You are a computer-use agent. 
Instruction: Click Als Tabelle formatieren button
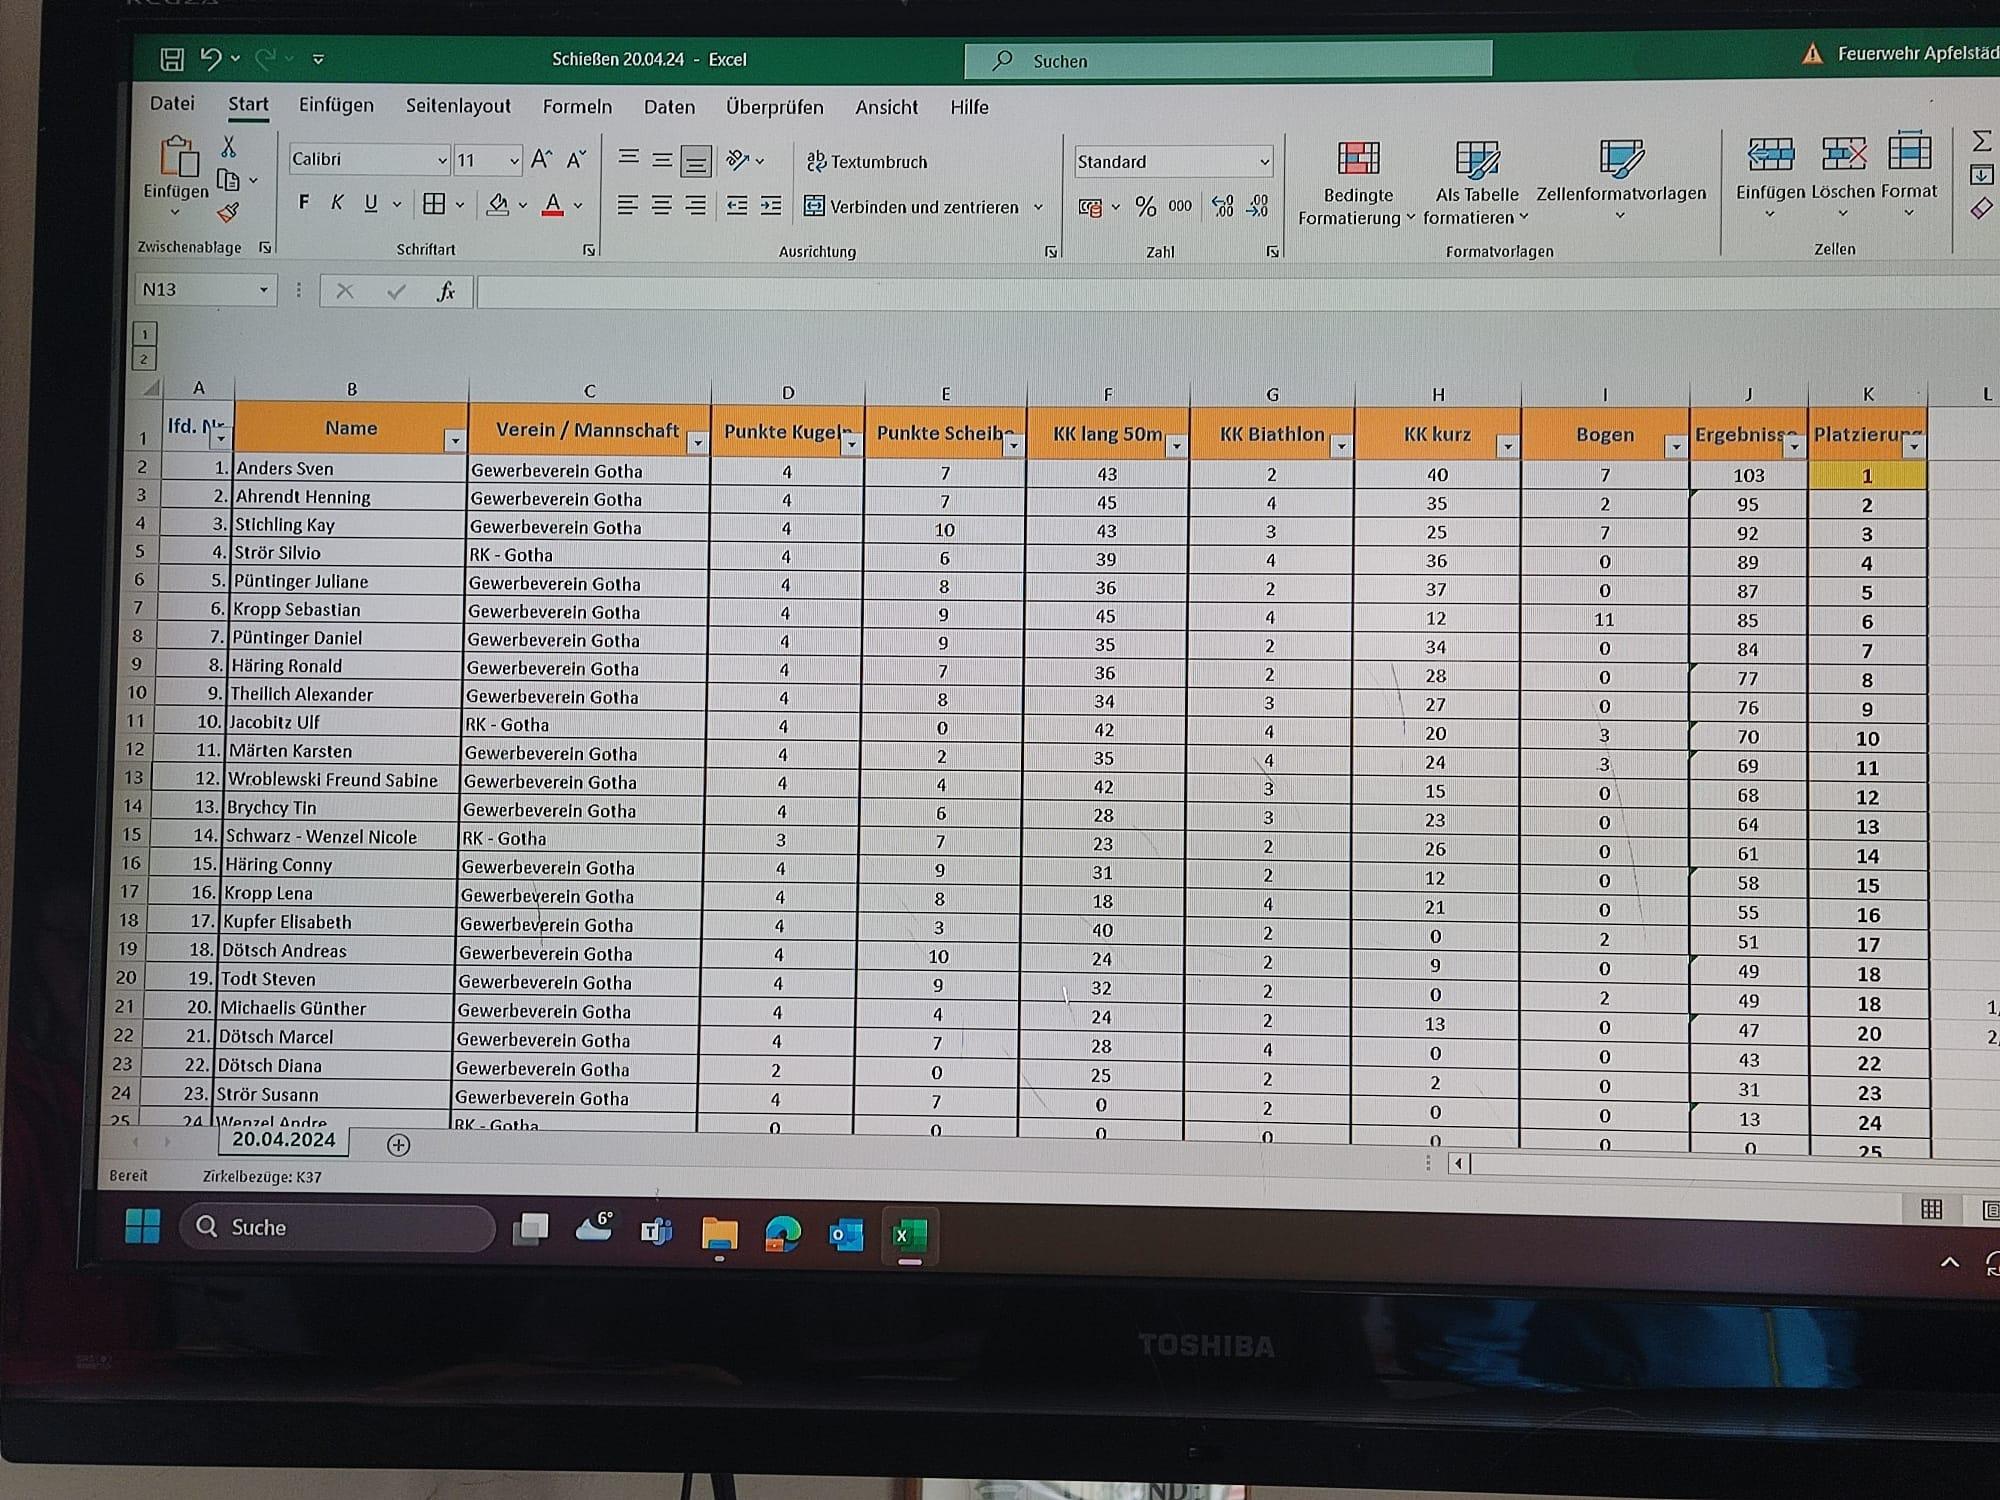tap(1476, 184)
